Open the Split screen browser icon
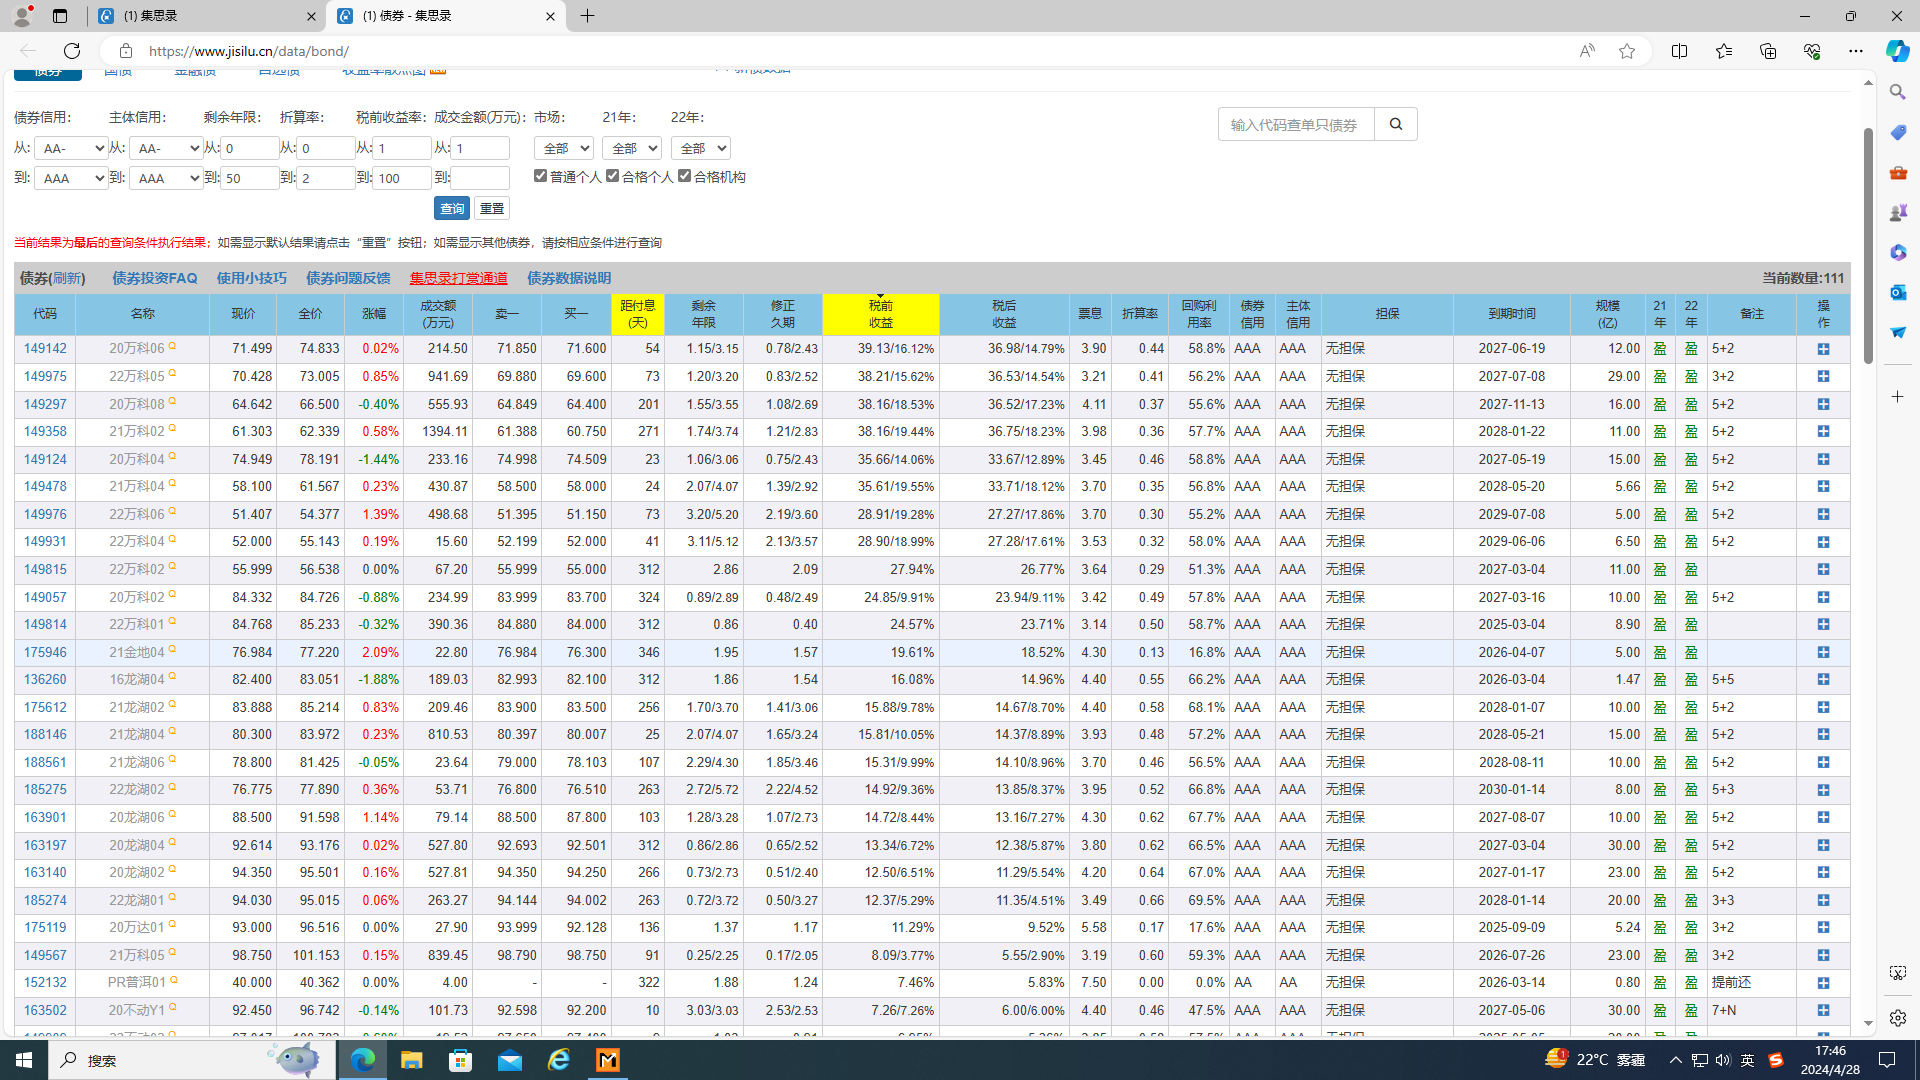 (x=1679, y=51)
